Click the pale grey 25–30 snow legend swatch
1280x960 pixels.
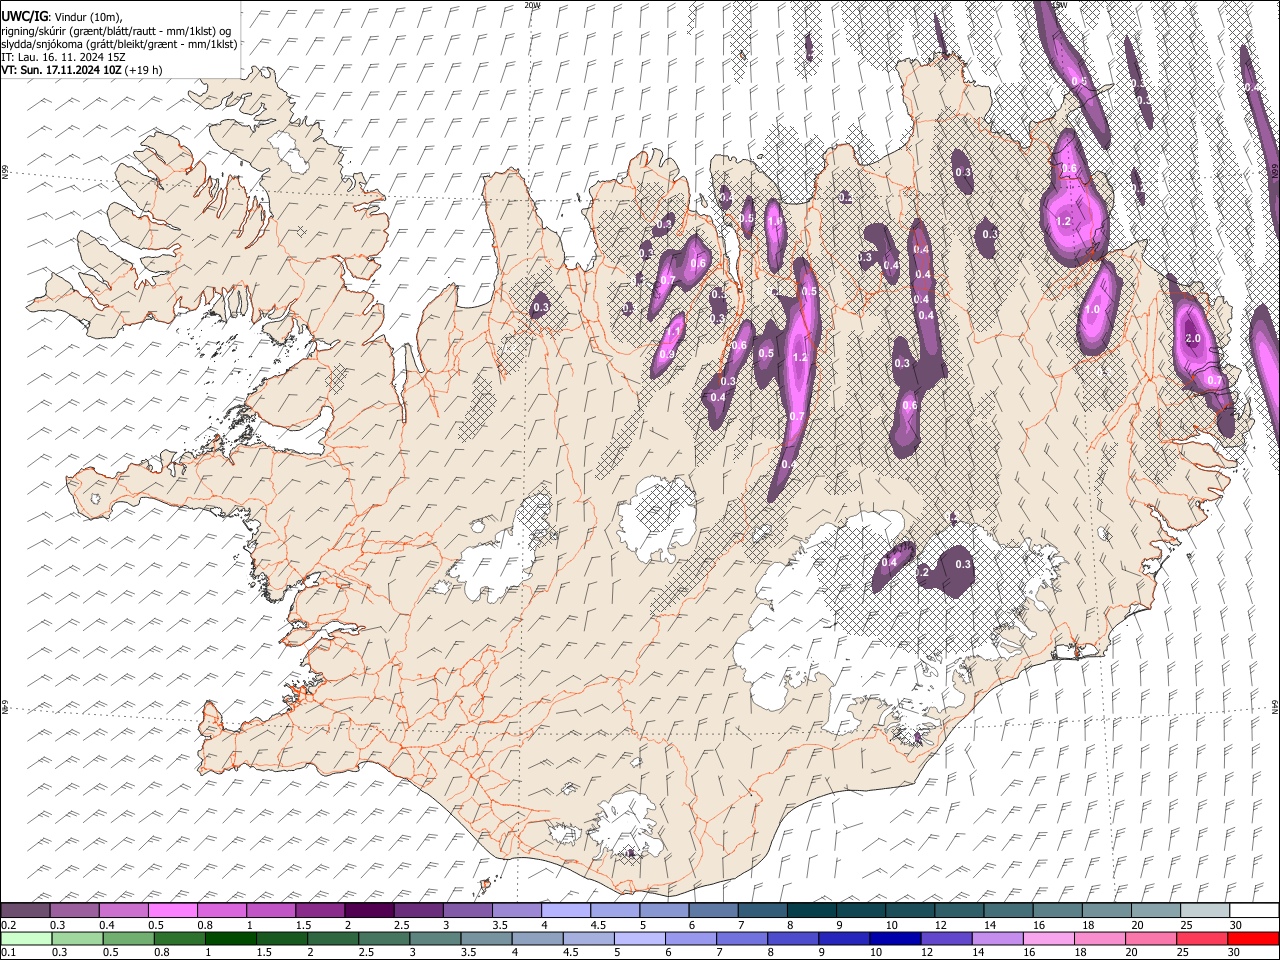point(1204,910)
